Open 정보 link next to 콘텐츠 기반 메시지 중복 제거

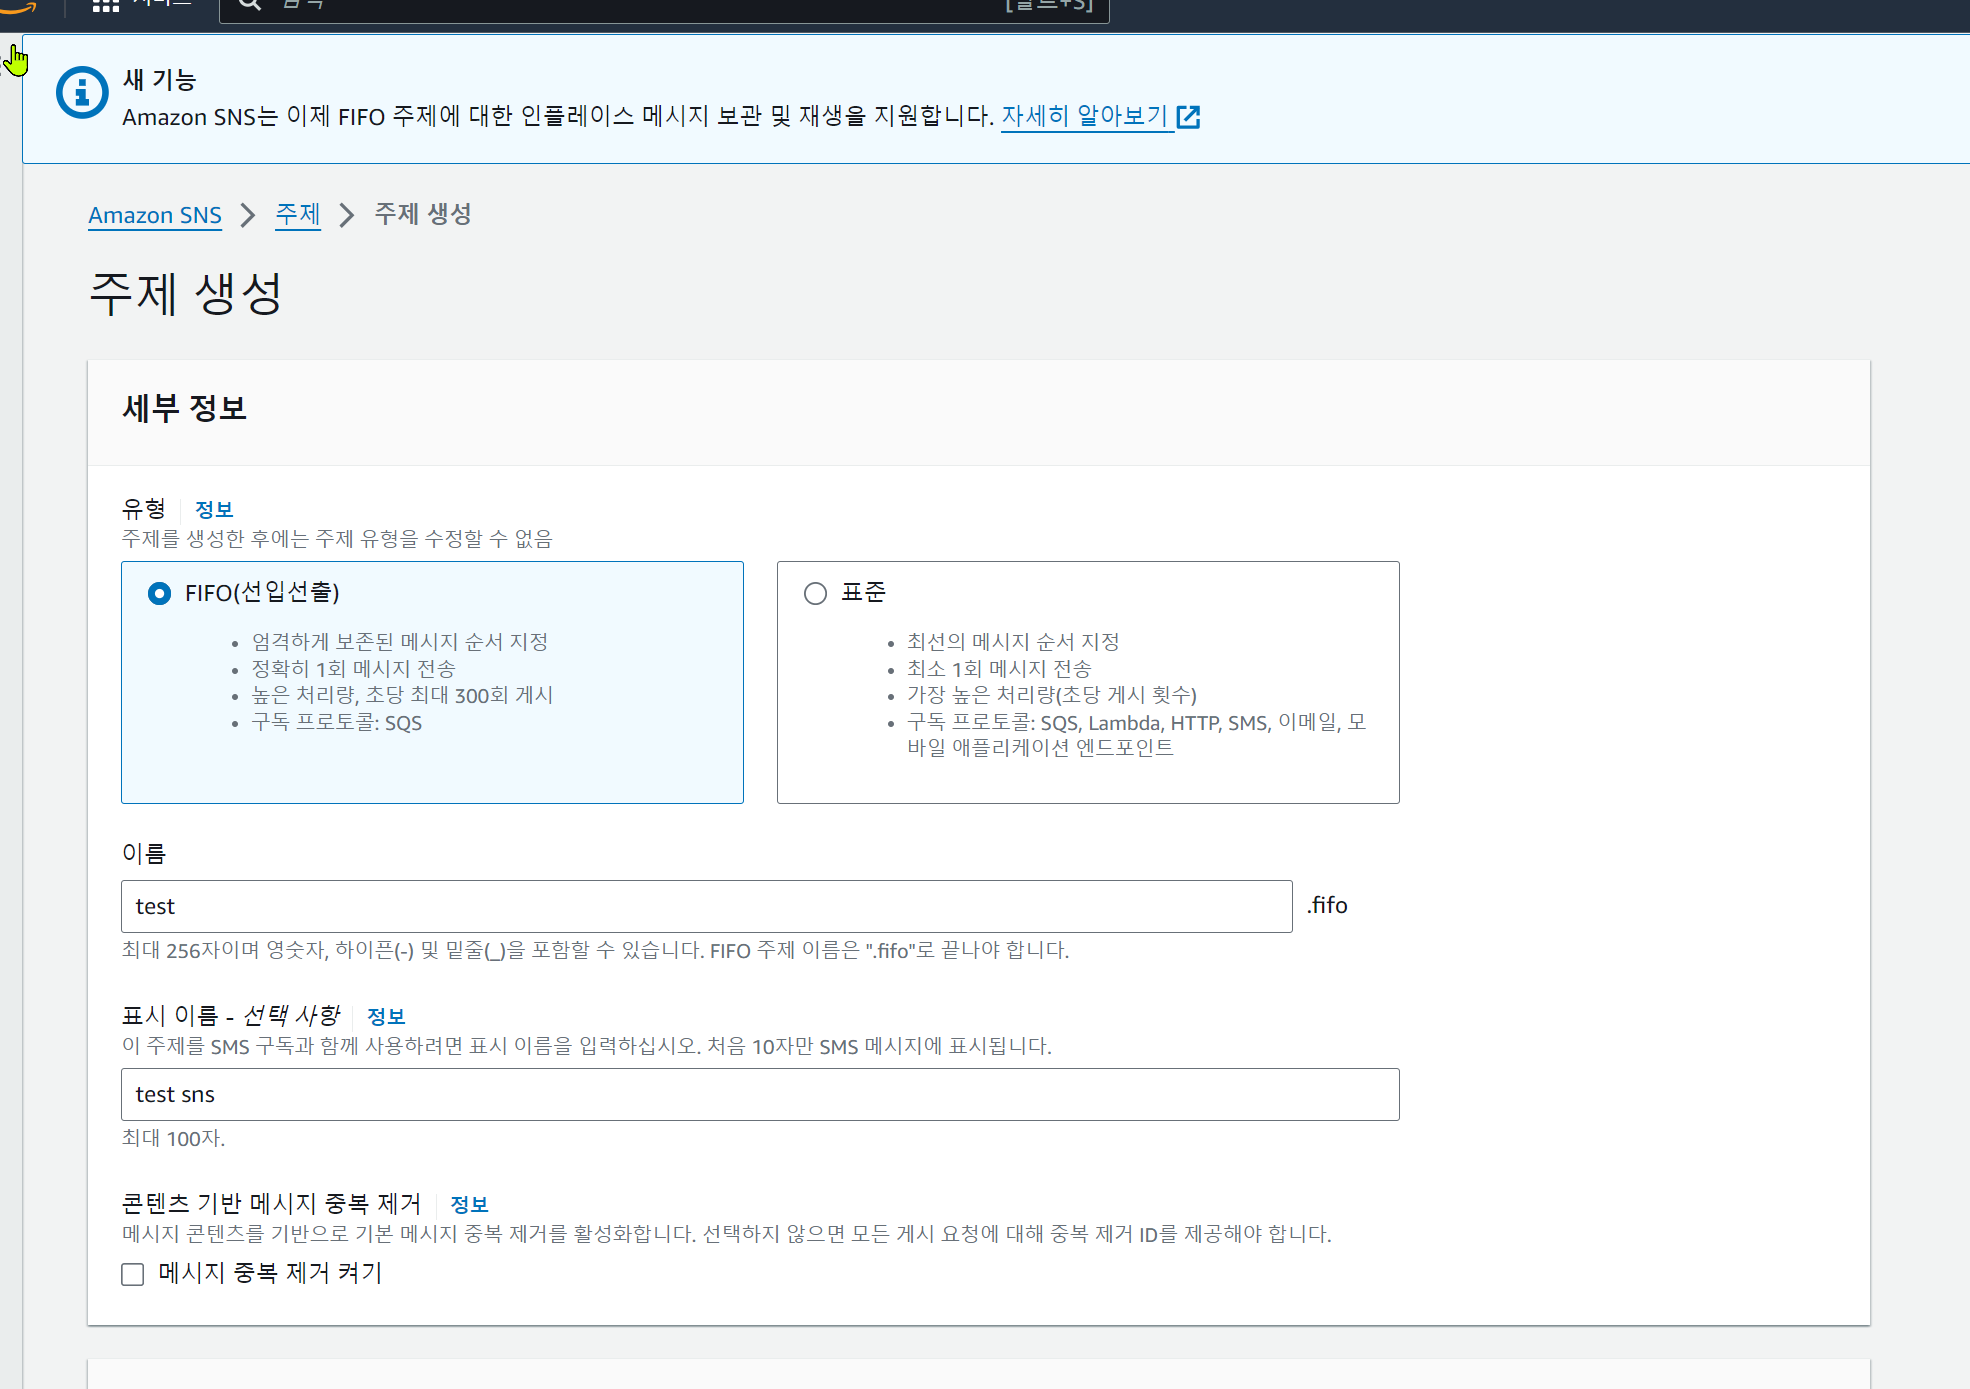click(468, 1204)
